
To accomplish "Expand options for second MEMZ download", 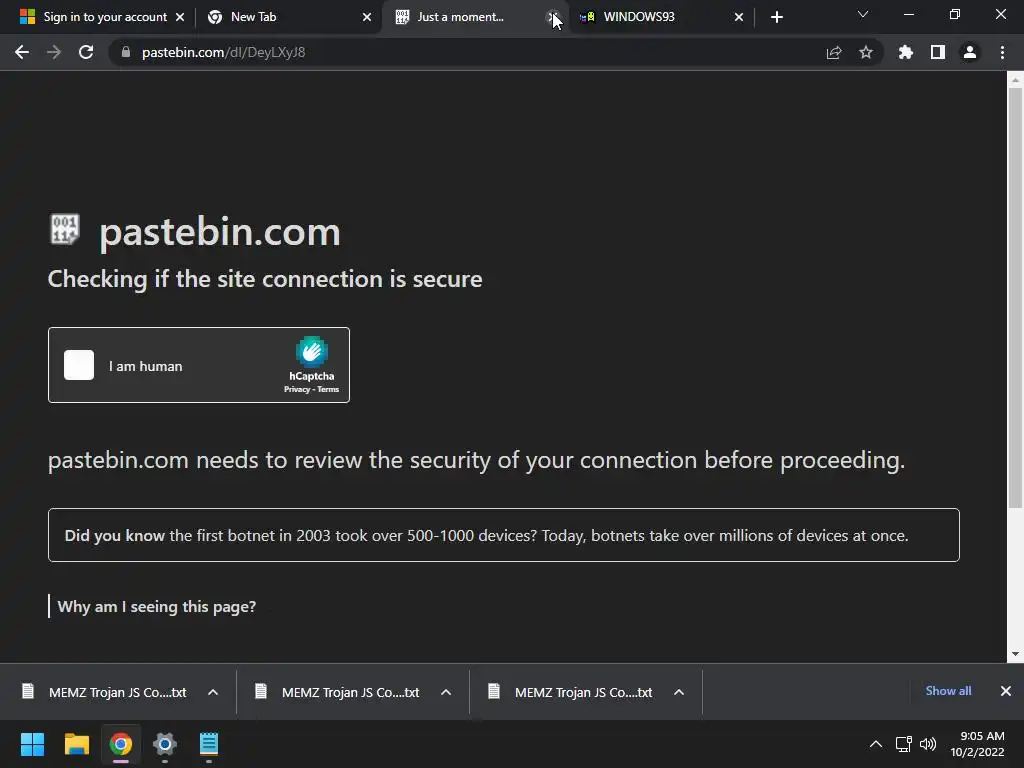I will pyautogui.click(x=446, y=692).
